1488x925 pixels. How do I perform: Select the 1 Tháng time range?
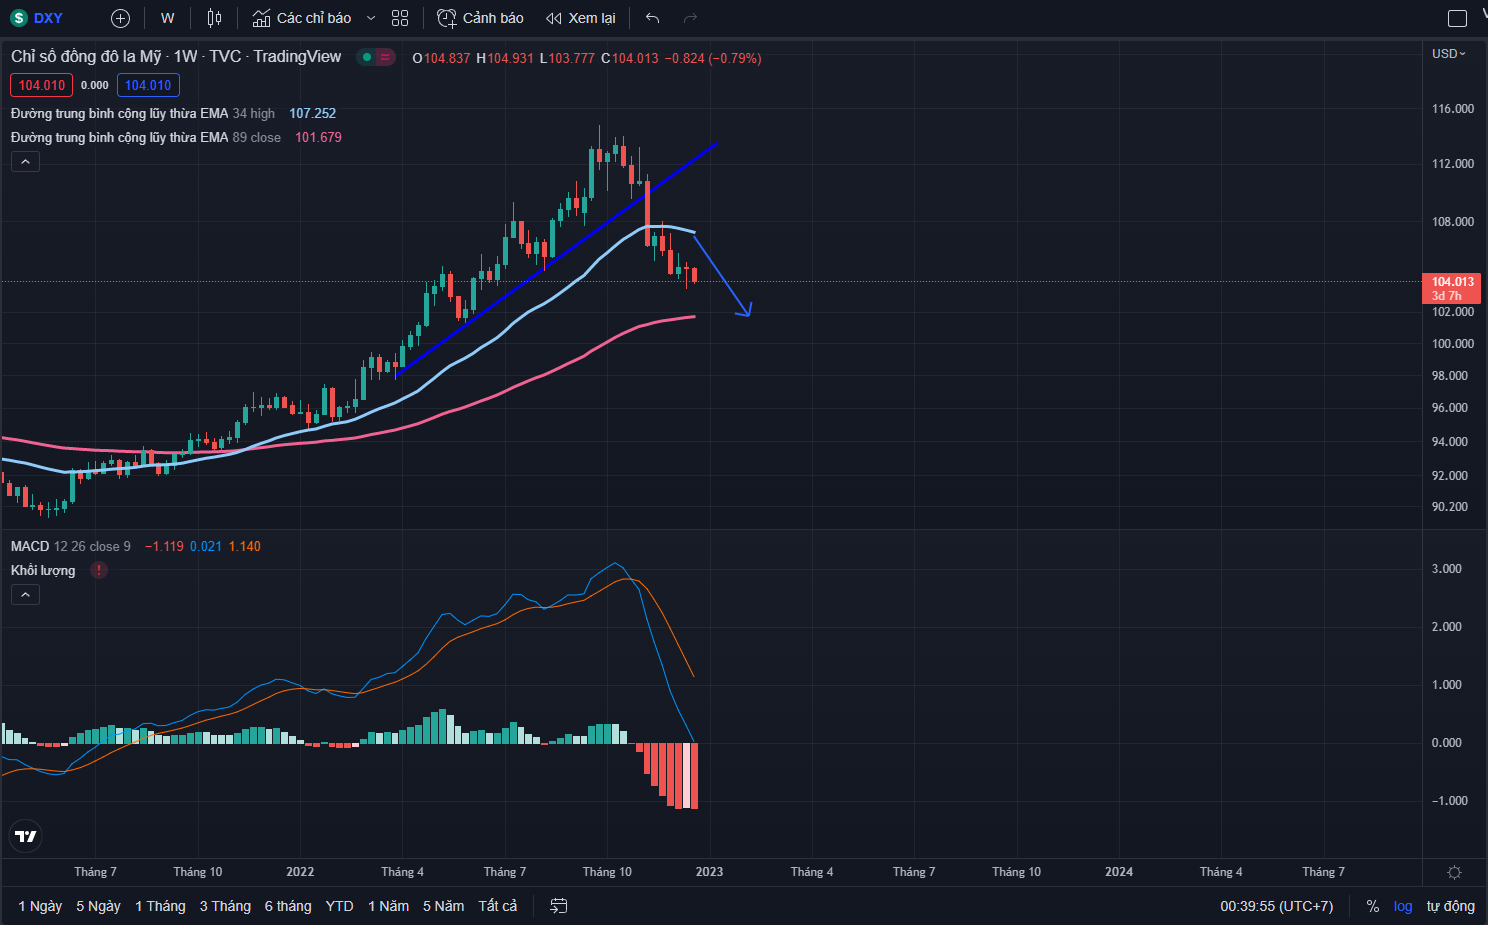pos(160,906)
